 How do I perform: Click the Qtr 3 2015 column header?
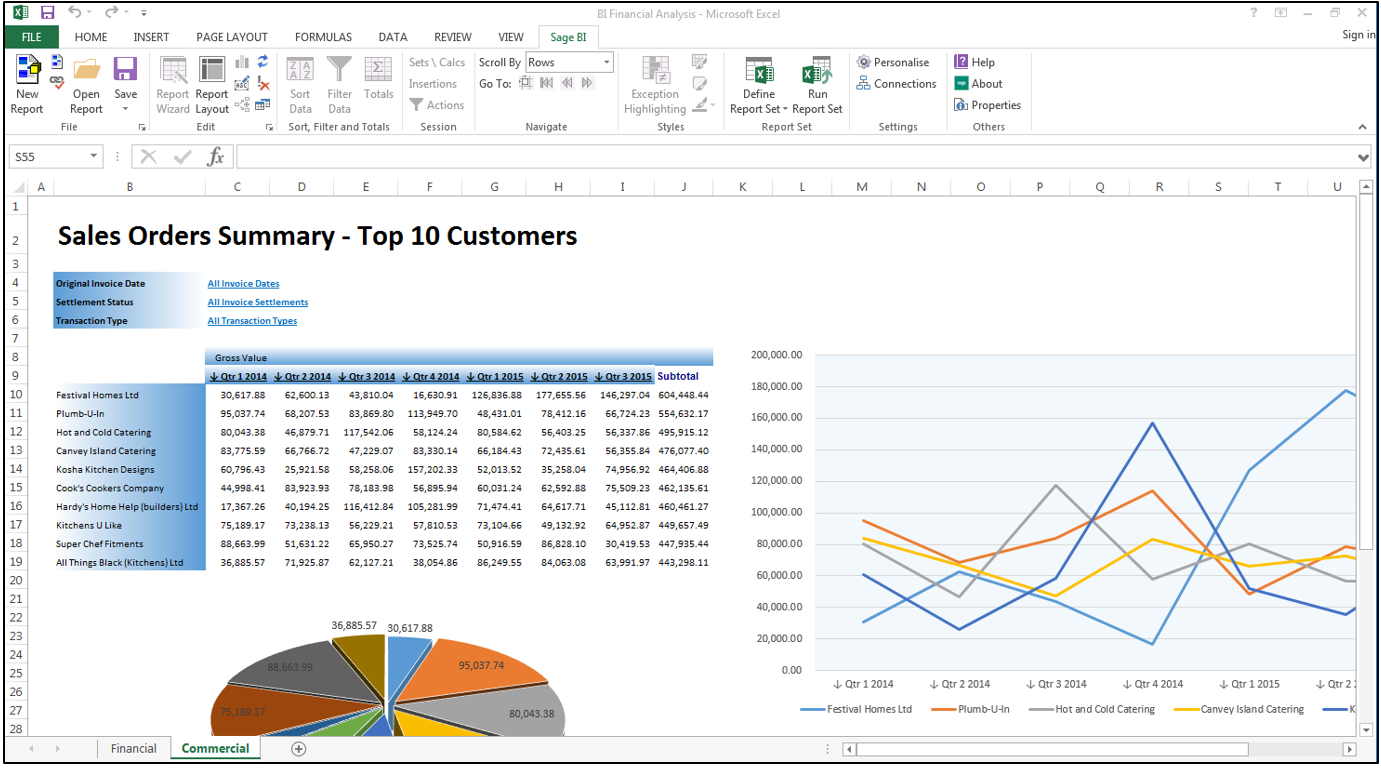coord(623,376)
